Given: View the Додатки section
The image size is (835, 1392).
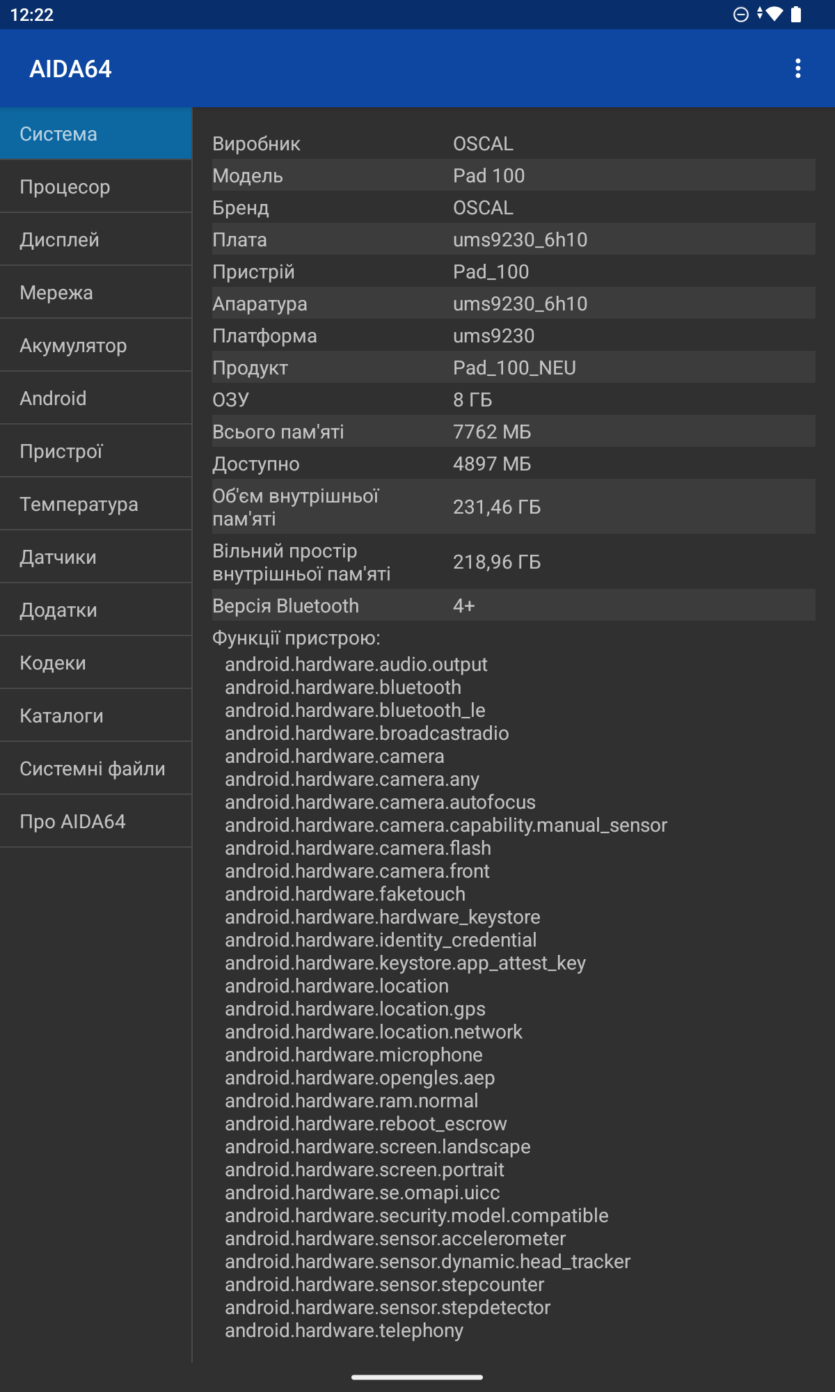Looking at the screenshot, I should [x=96, y=610].
